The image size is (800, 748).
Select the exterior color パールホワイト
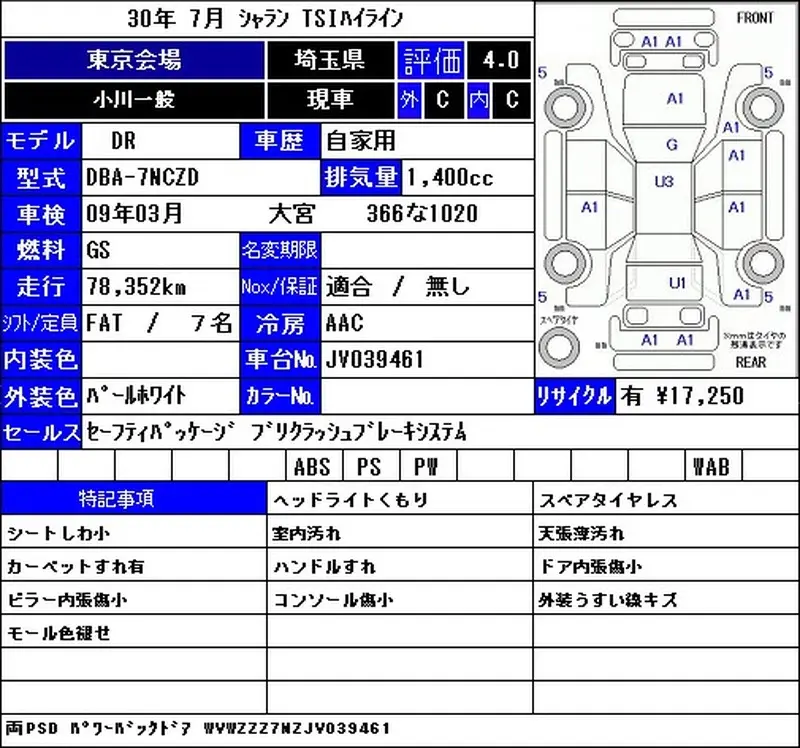[x=136, y=396]
